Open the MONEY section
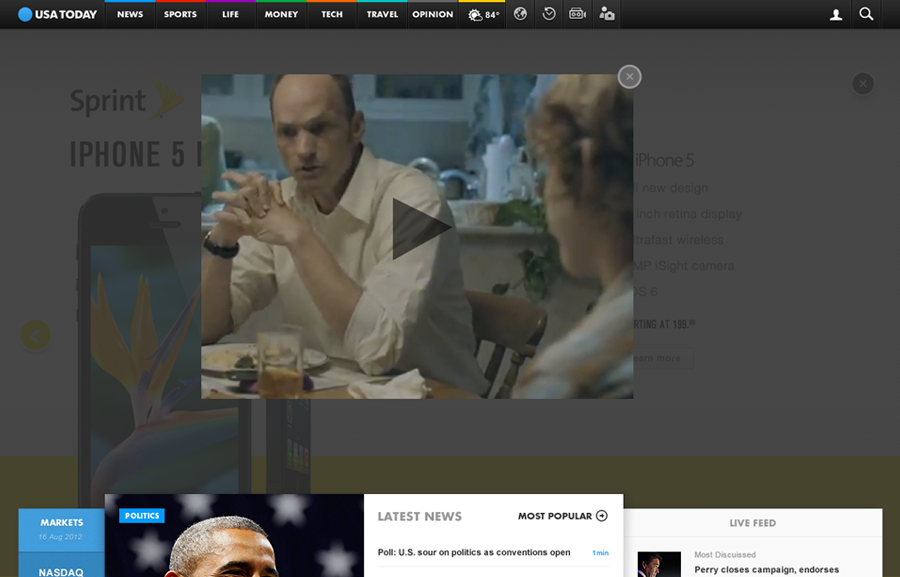The height and width of the screenshot is (577, 900). (x=281, y=14)
